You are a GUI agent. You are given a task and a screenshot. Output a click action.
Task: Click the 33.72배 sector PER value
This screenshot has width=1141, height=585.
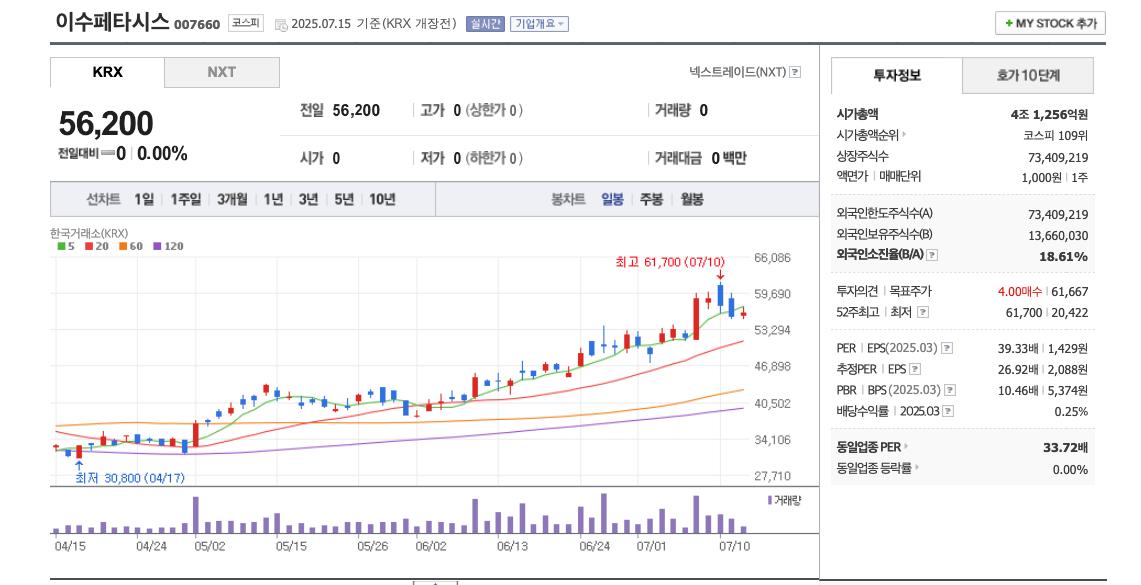[x=1065, y=447]
